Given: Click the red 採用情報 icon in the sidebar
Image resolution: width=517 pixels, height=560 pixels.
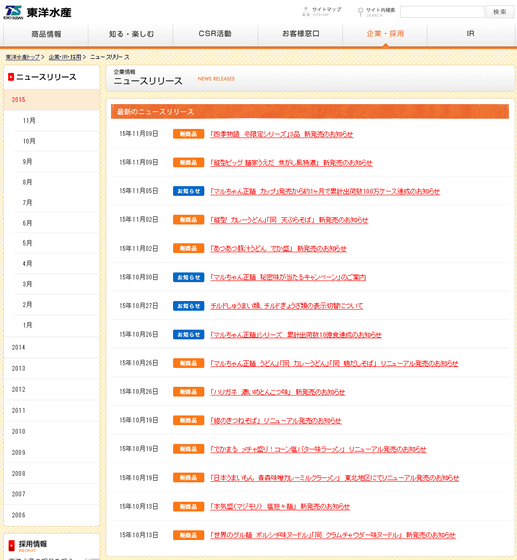Looking at the screenshot, I should pos(11,545).
